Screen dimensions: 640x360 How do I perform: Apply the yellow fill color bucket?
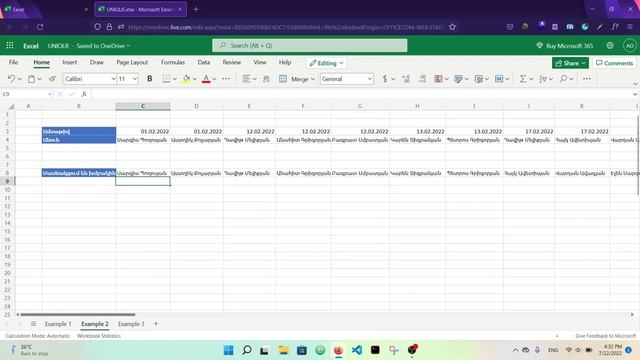pos(186,79)
